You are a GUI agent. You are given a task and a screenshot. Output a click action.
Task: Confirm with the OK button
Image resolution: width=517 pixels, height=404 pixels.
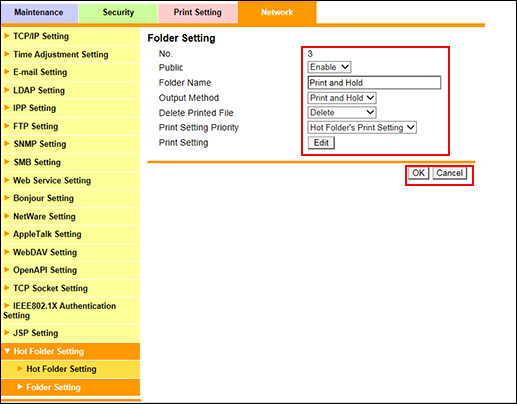tap(418, 173)
